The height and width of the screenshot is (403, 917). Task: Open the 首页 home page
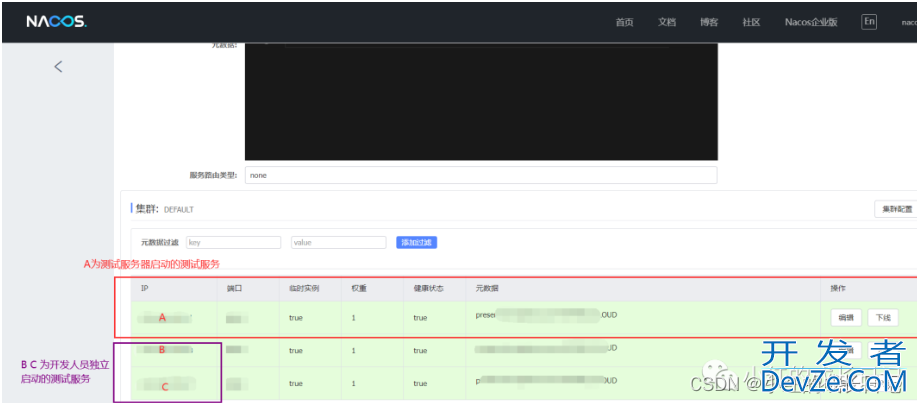[x=624, y=22]
